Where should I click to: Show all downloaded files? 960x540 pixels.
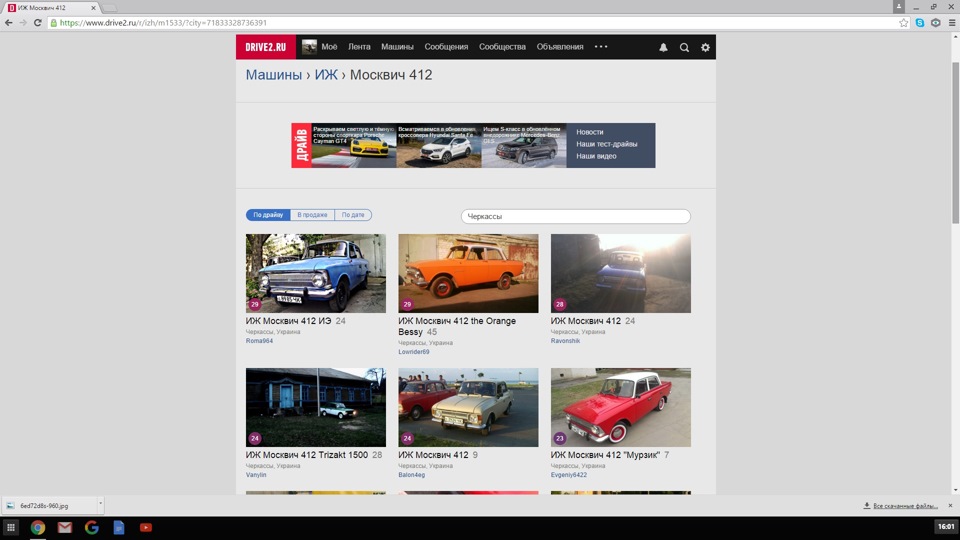click(901, 506)
